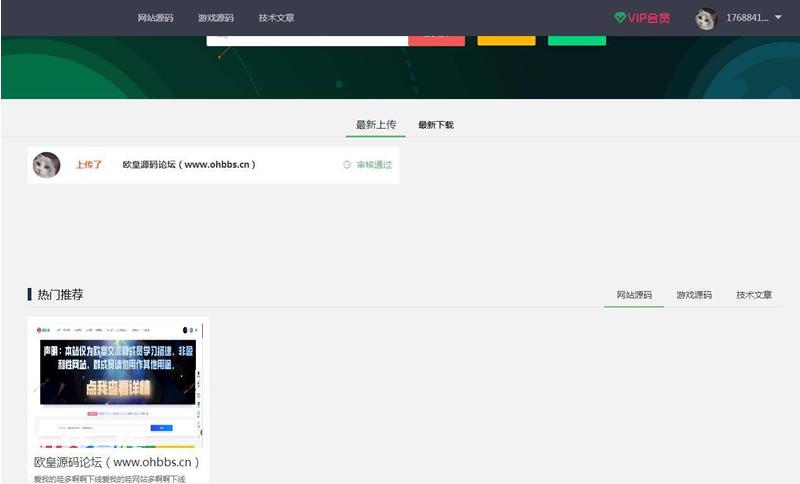Click the 审核通过 status icon
800x484 pixels.
pyautogui.click(x=347, y=165)
